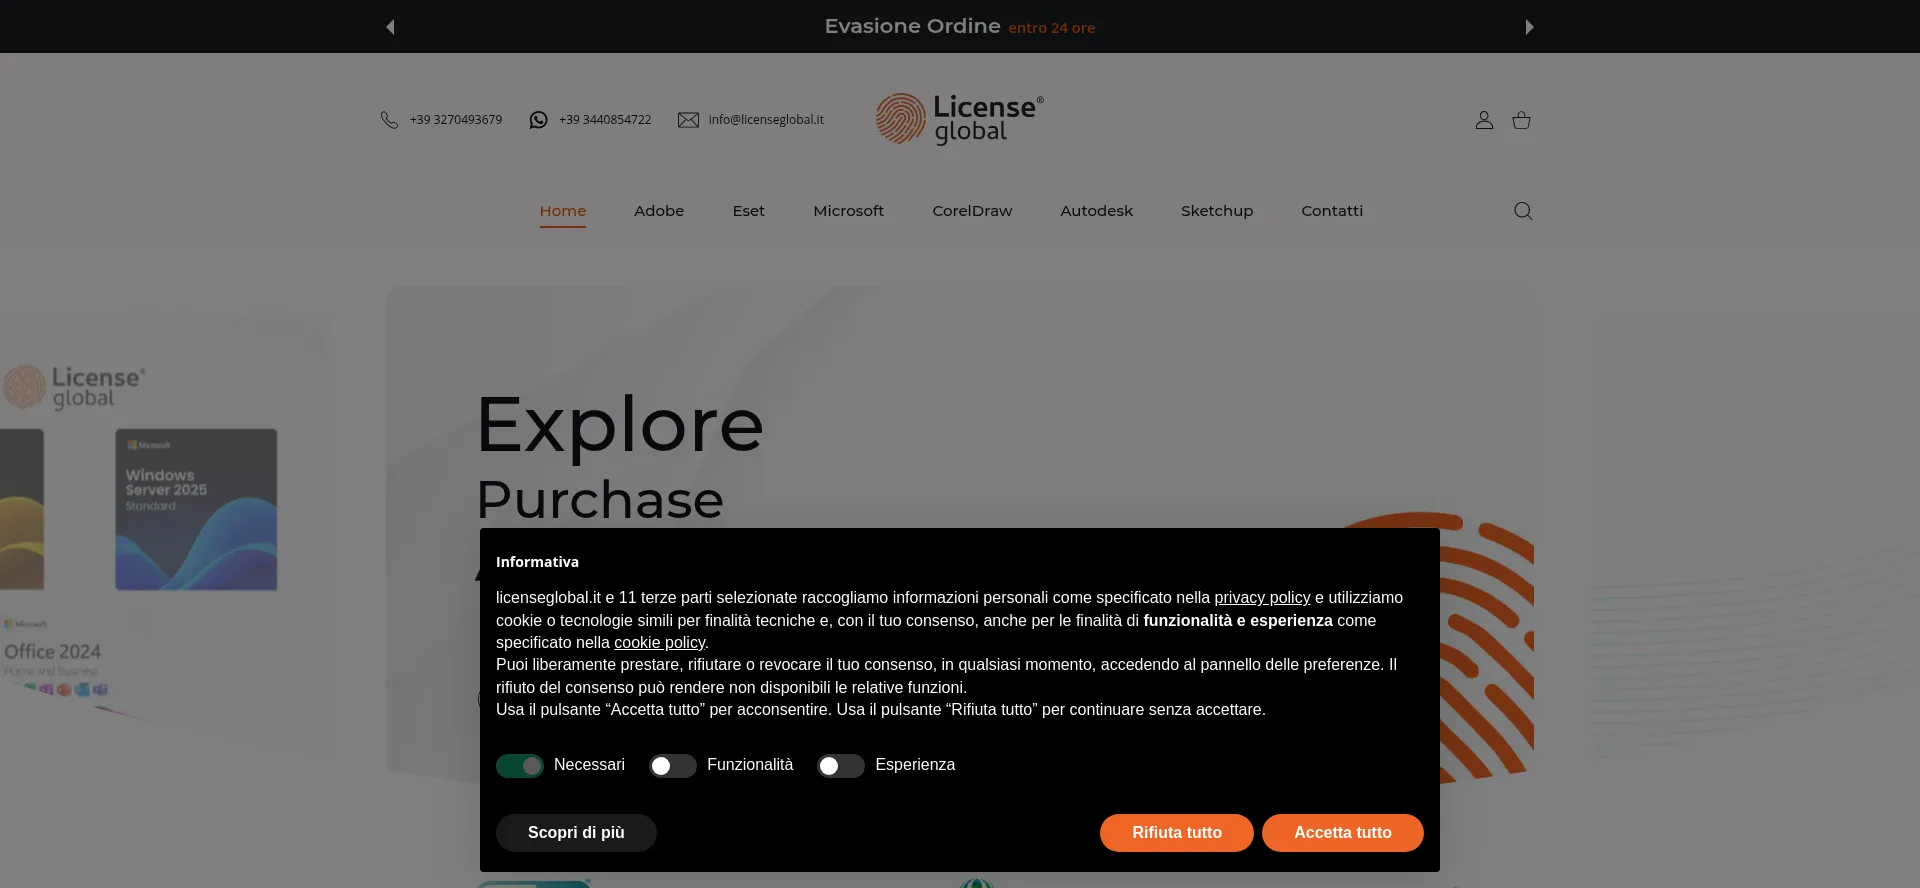Click the Scopri di più button
The height and width of the screenshot is (888, 1920).
[576, 833]
